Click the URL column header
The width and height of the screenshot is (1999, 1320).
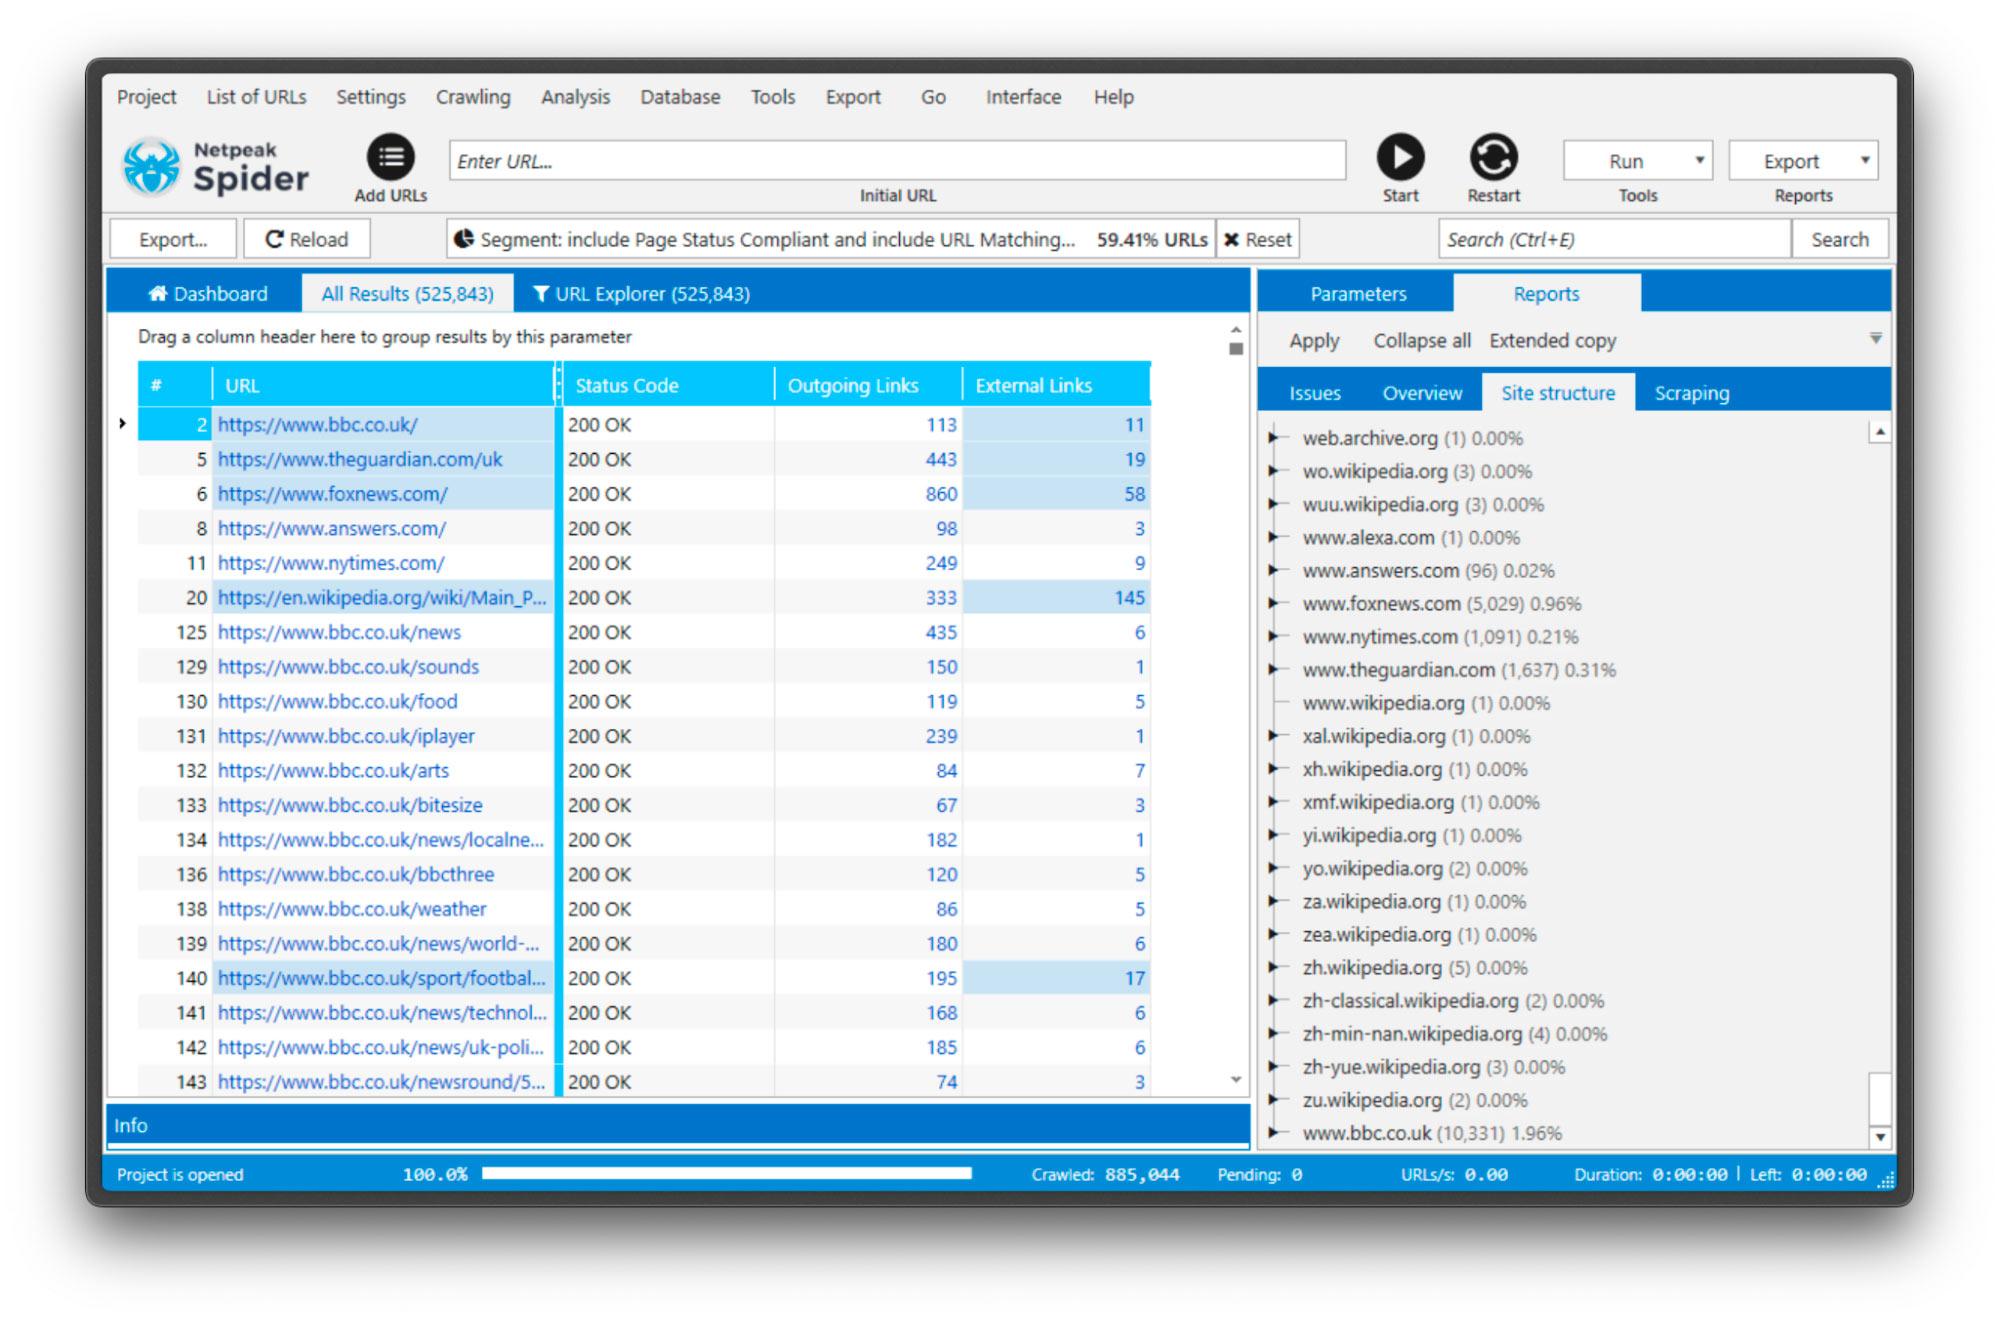383,385
